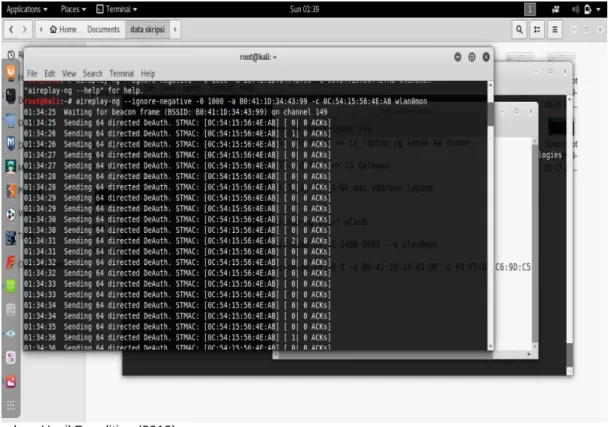Click the aireplay-ng --ignore-negative command line
This screenshot has height=427, width=608.
226,101
